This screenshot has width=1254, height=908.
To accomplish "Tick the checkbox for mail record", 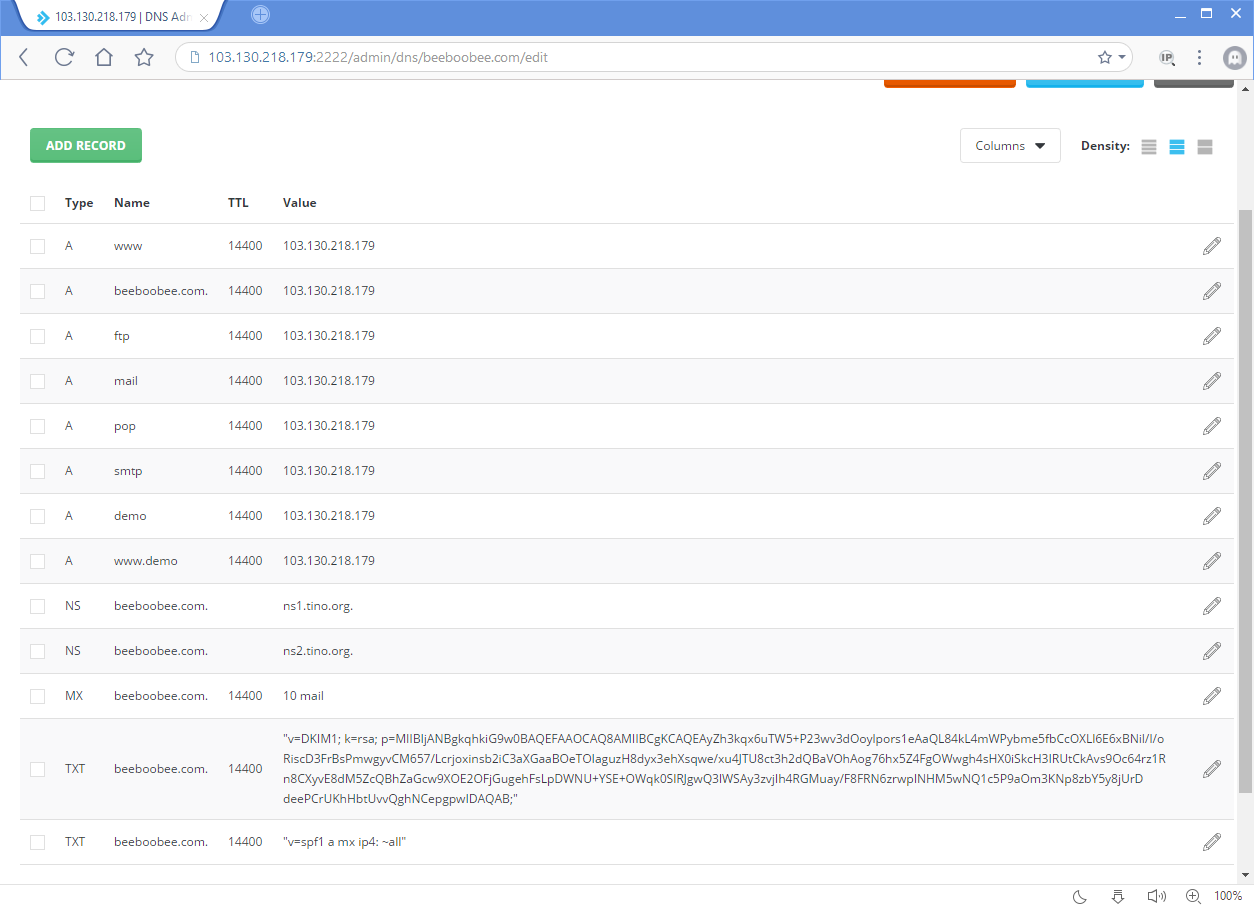I will point(38,381).
